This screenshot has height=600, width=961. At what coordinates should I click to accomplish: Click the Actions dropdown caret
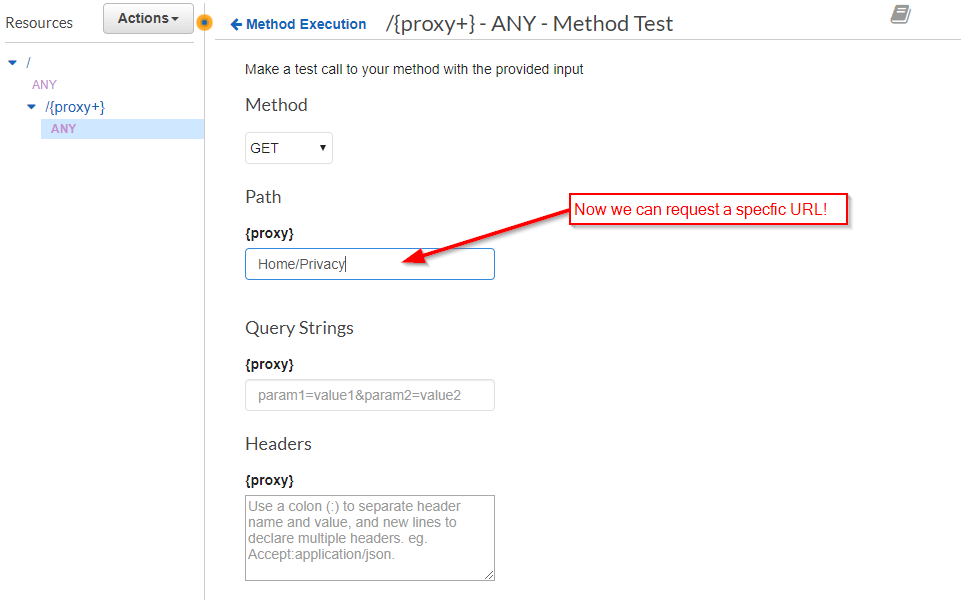[x=173, y=18]
